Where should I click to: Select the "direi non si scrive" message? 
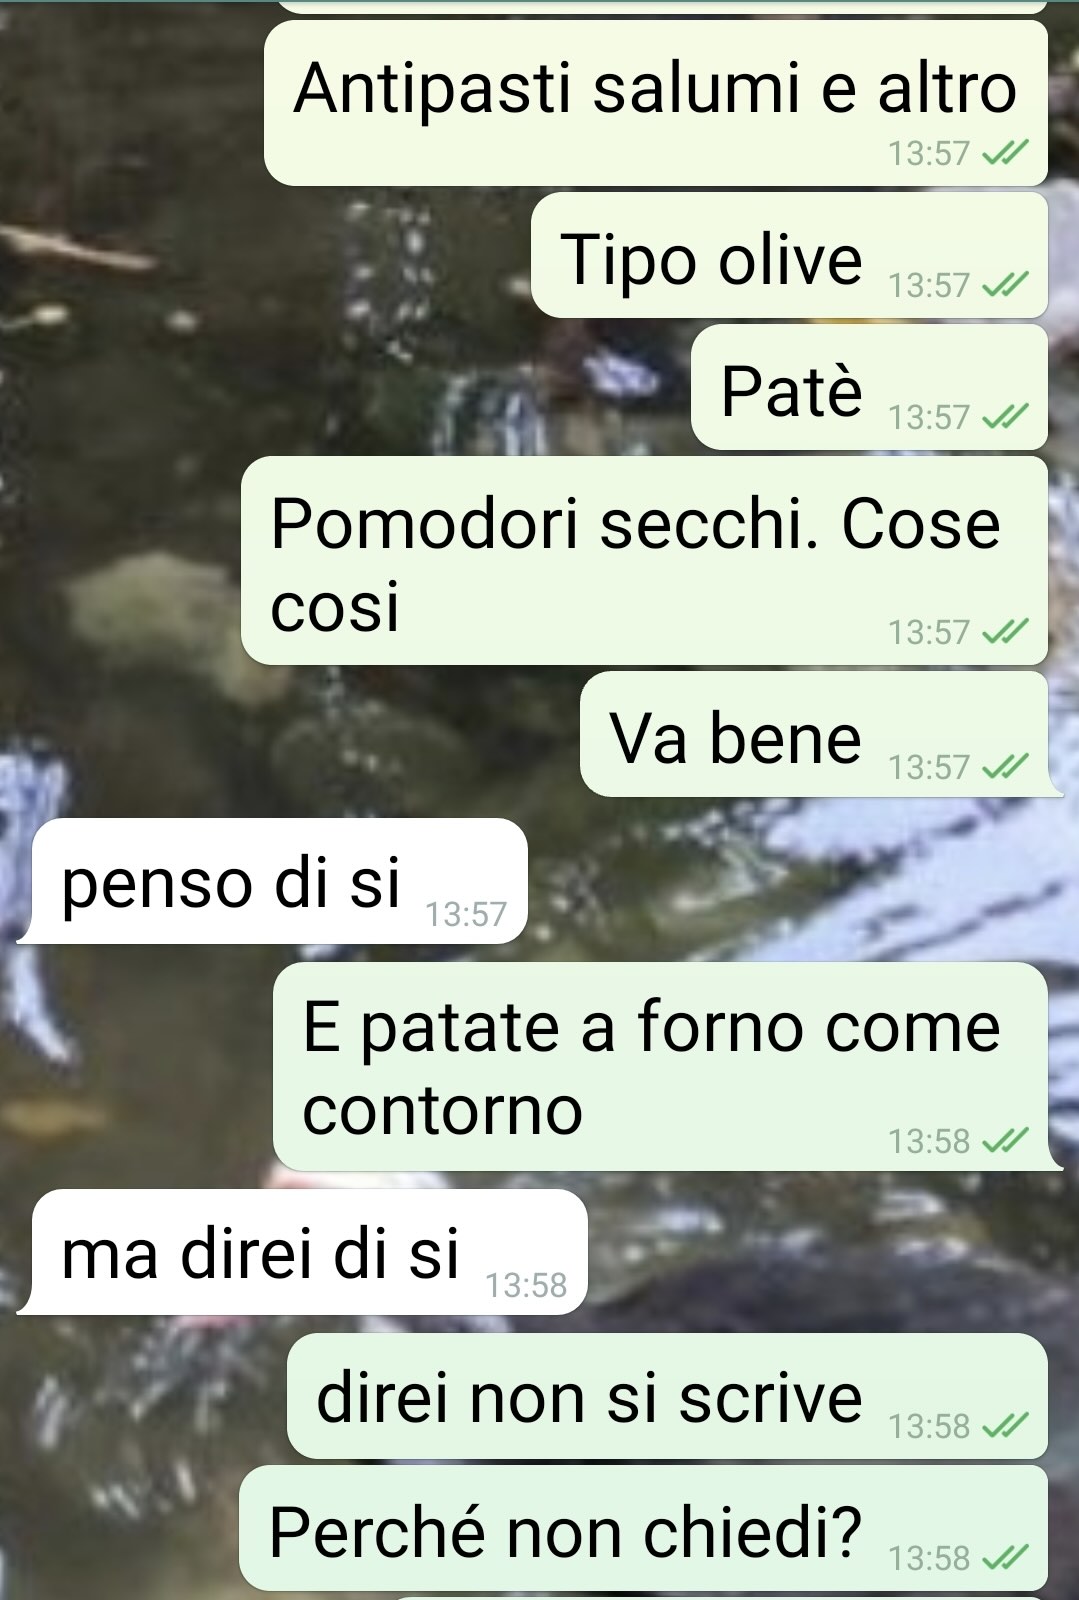point(668,1396)
